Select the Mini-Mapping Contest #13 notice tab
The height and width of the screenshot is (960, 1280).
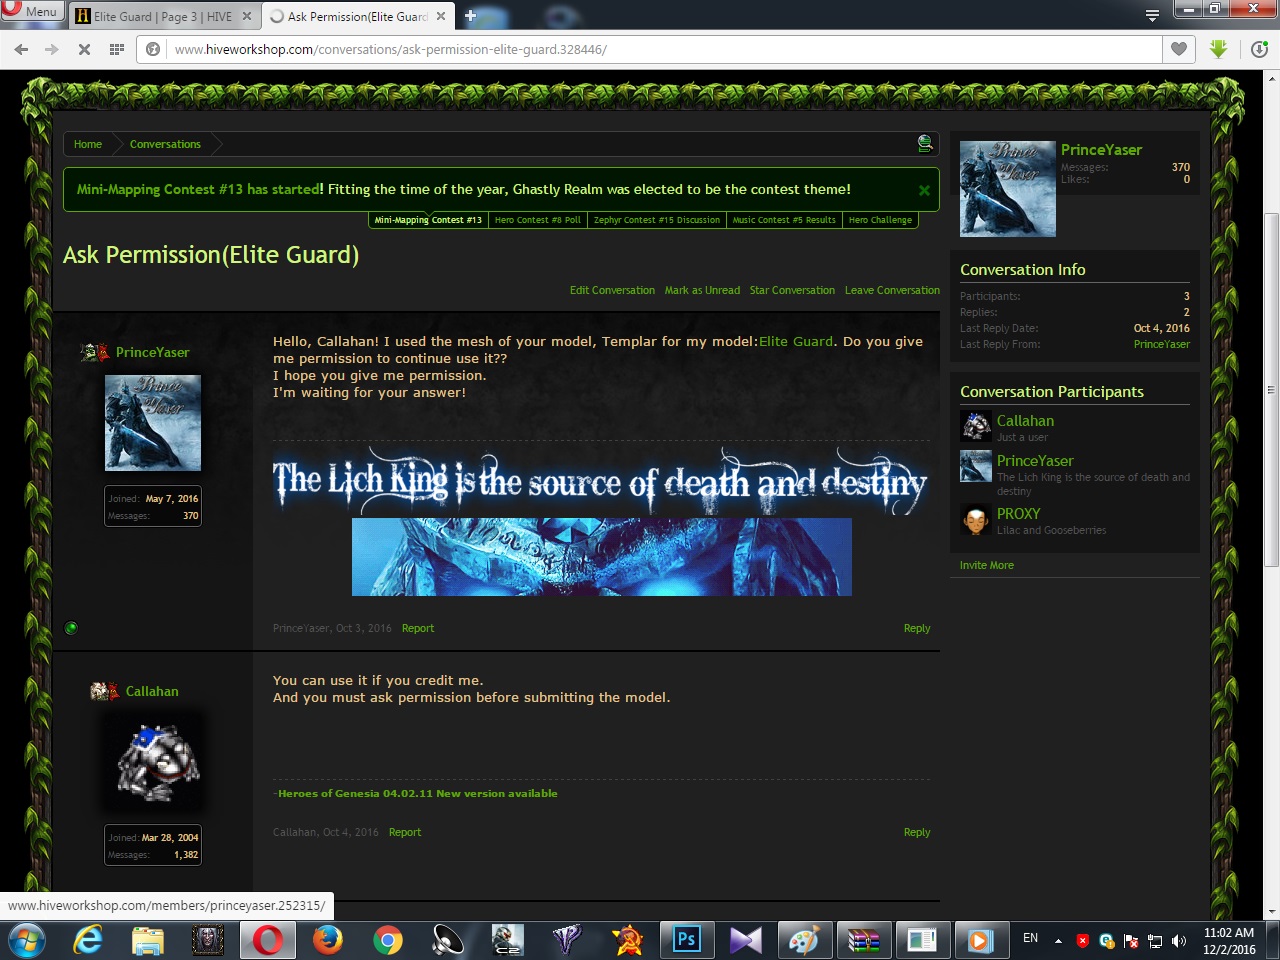pos(428,220)
